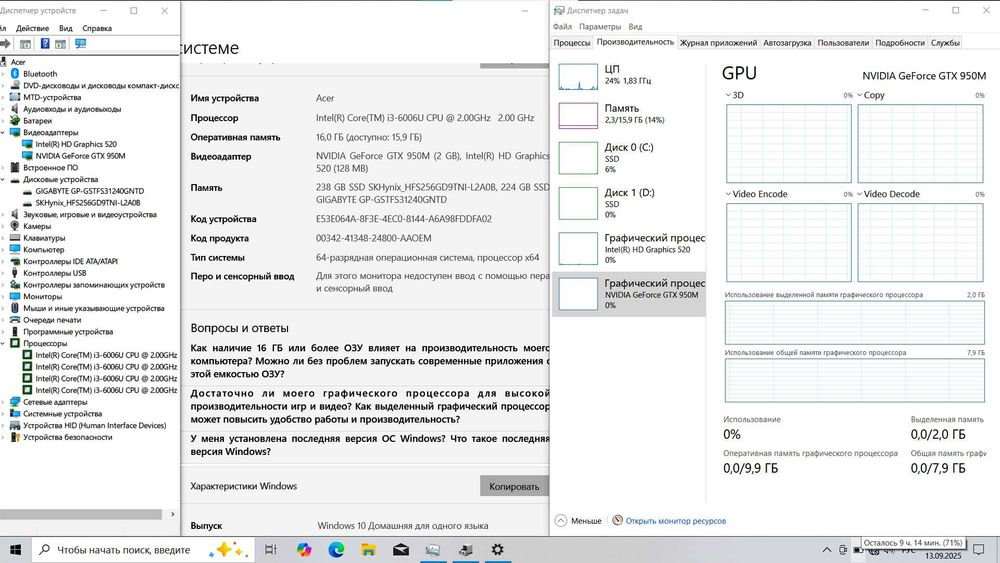Click the Клавиатуры keyboard icon

click(15, 238)
